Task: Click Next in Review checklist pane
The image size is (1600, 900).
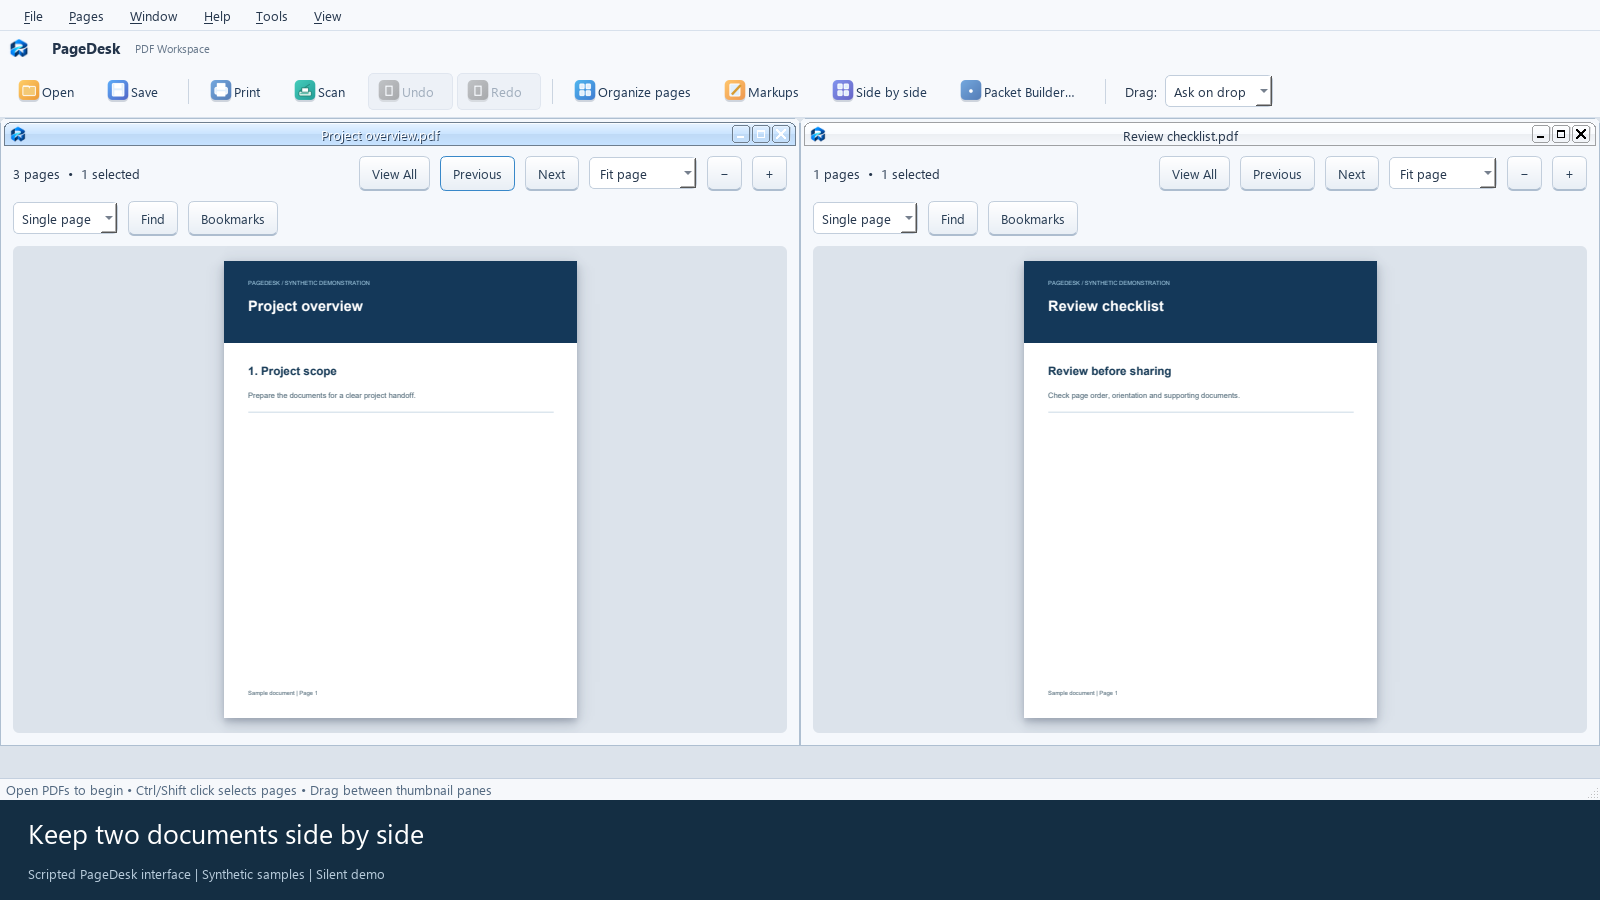Action: pos(1351,174)
